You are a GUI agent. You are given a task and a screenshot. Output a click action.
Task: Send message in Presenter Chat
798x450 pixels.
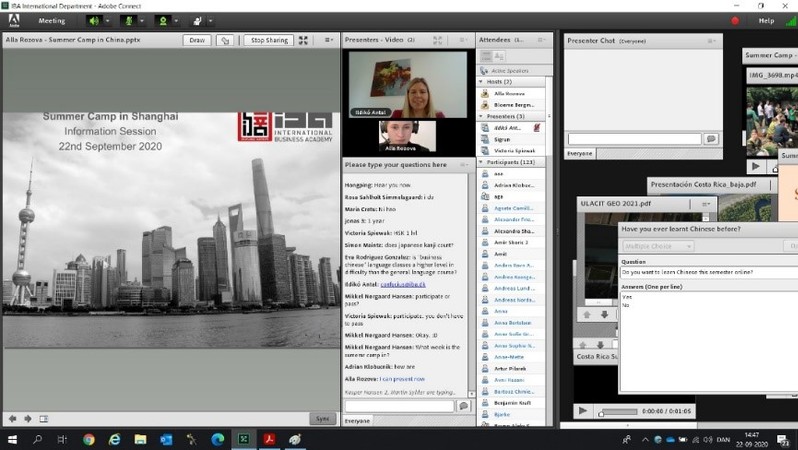coord(711,139)
